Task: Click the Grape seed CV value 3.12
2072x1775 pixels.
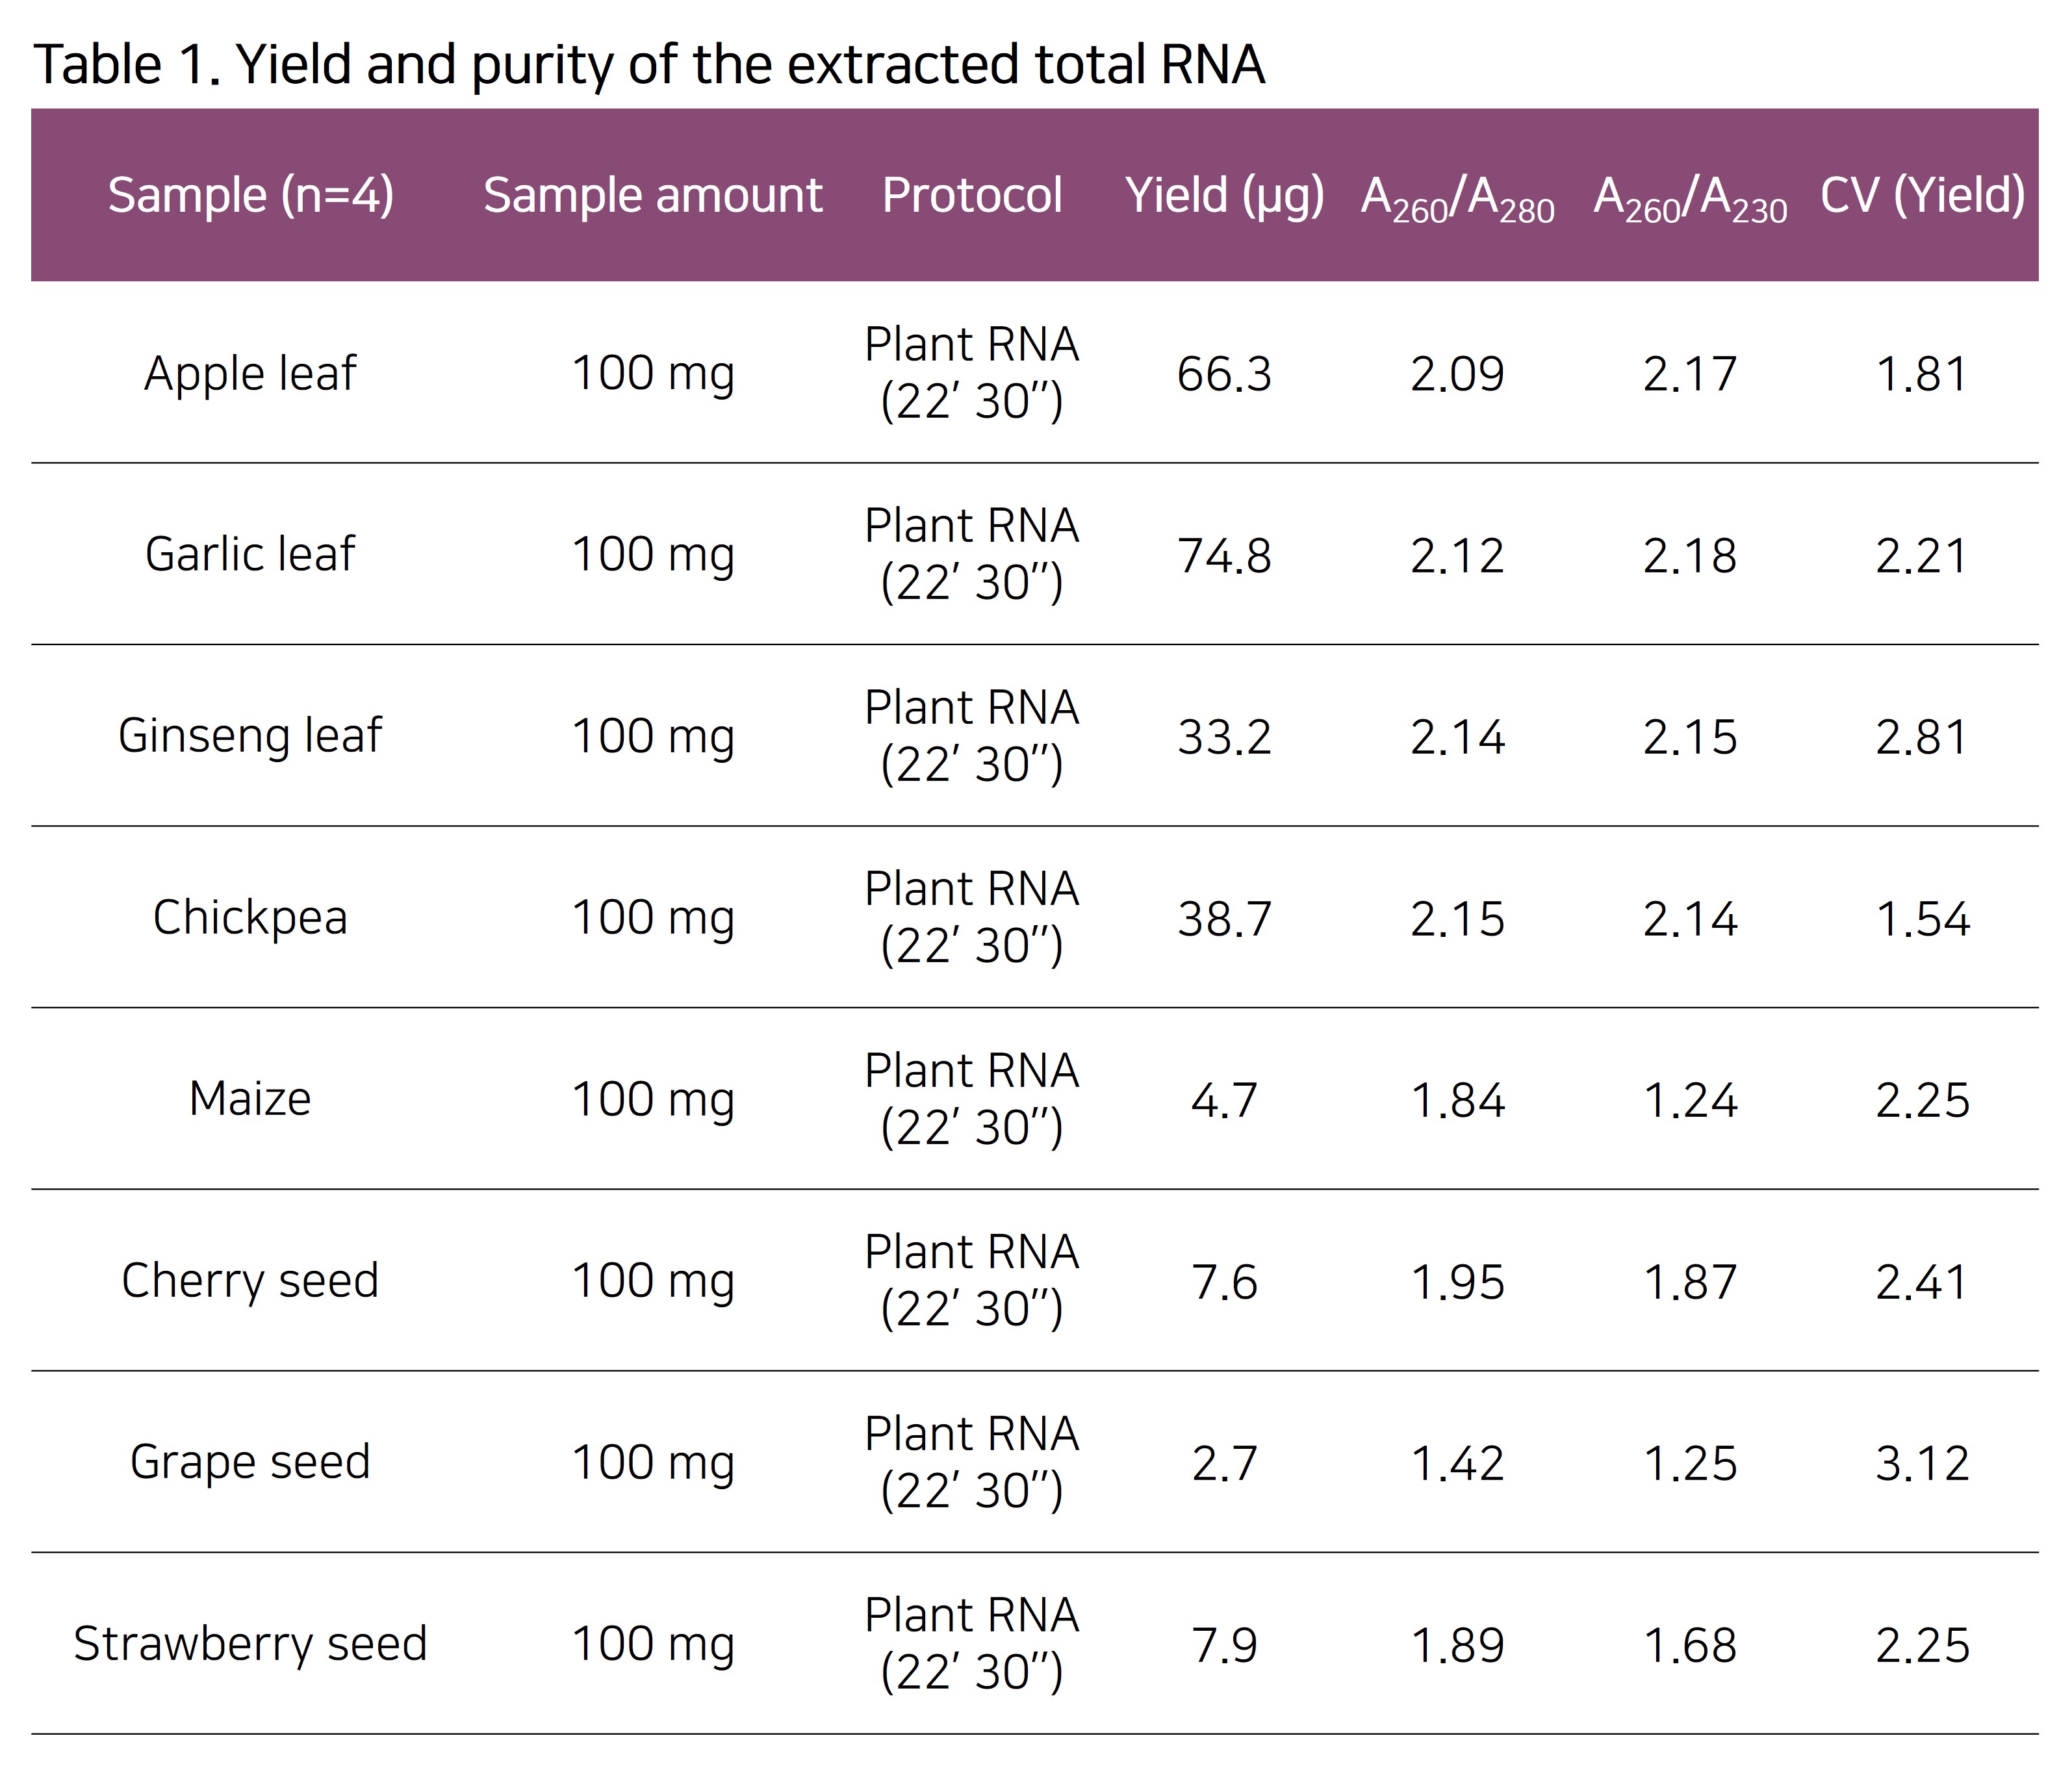Action: click(x=1922, y=1464)
